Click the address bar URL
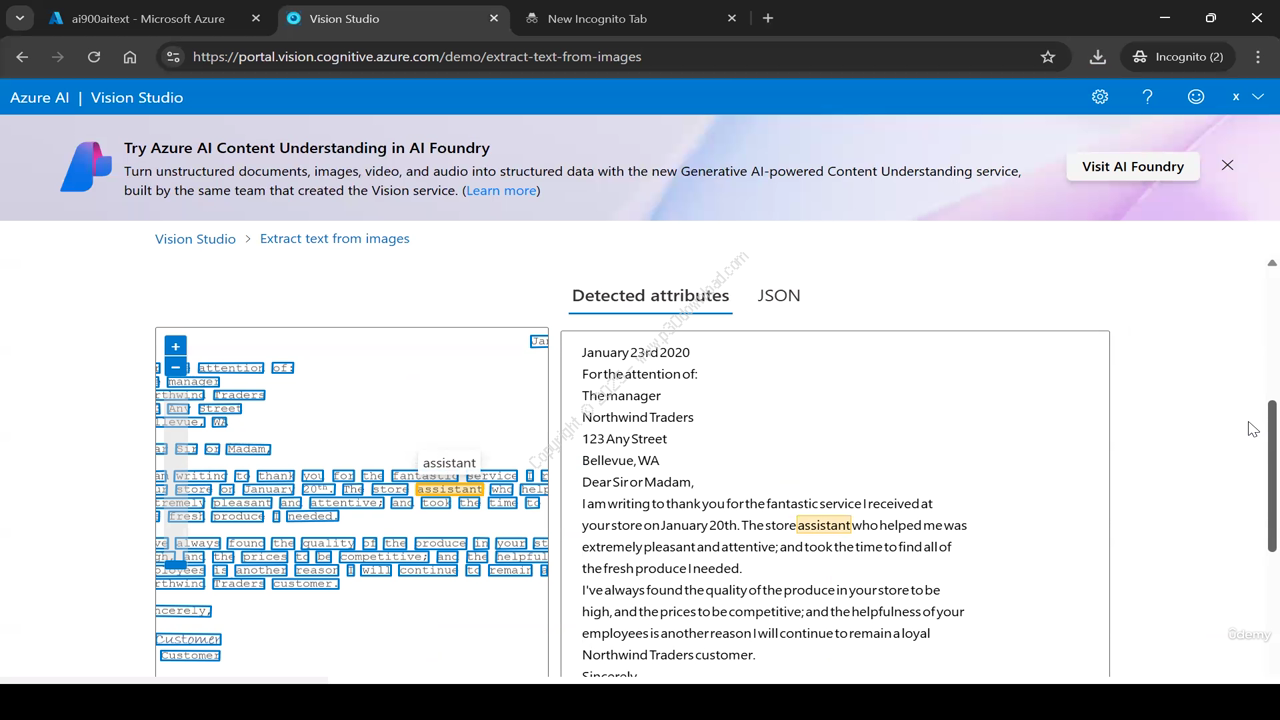 (417, 57)
